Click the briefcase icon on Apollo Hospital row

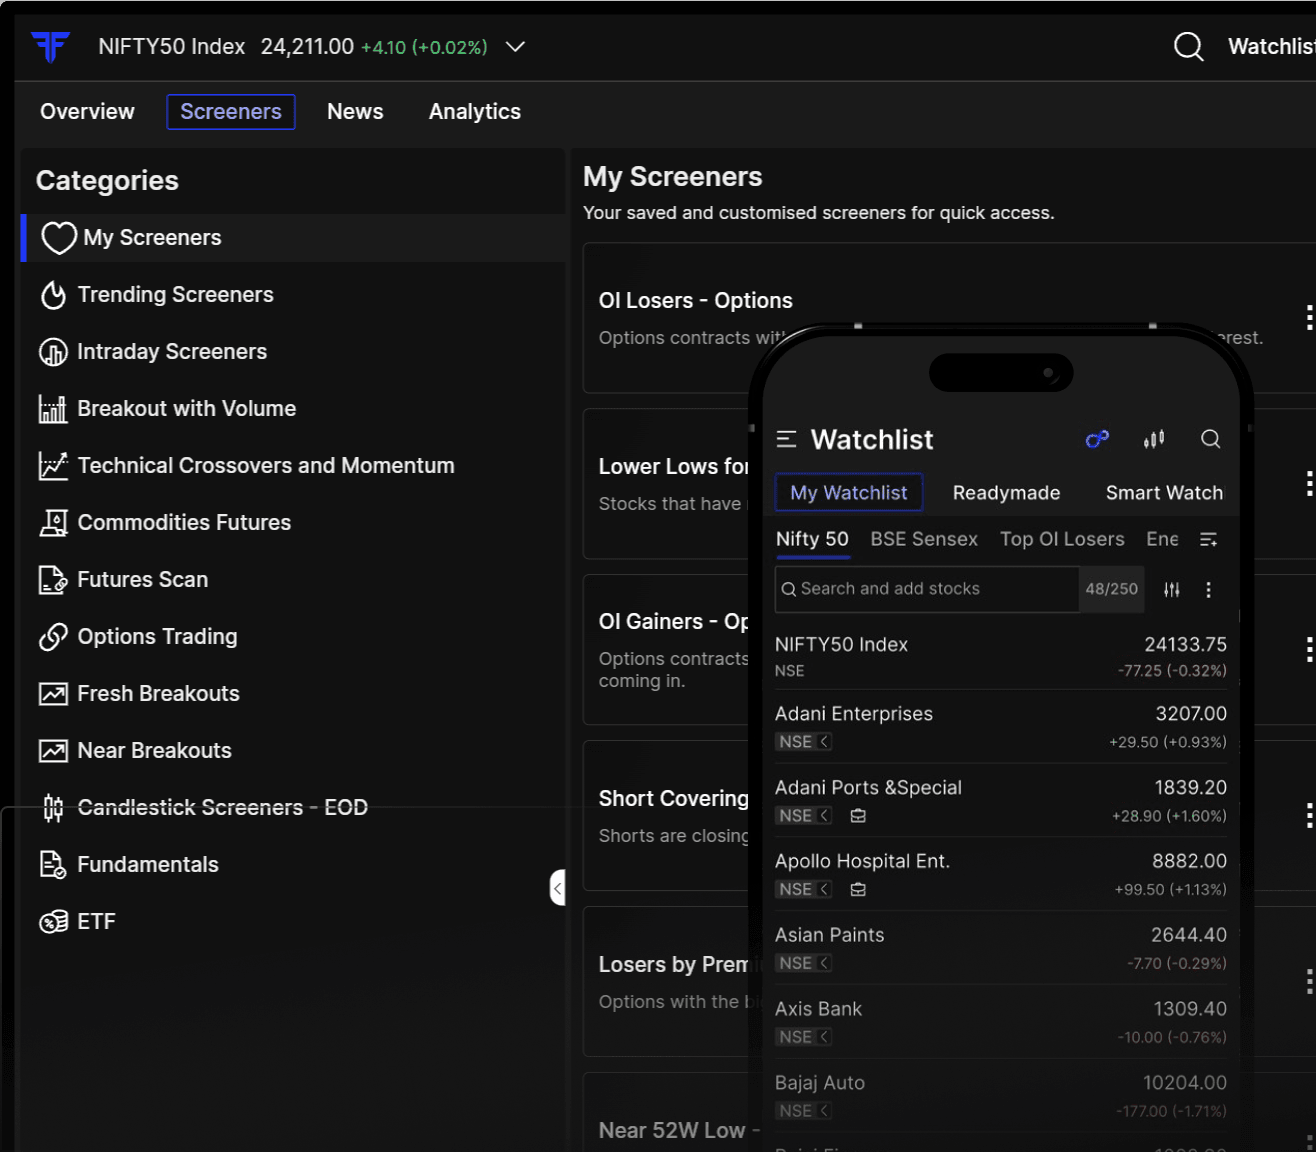tap(858, 890)
